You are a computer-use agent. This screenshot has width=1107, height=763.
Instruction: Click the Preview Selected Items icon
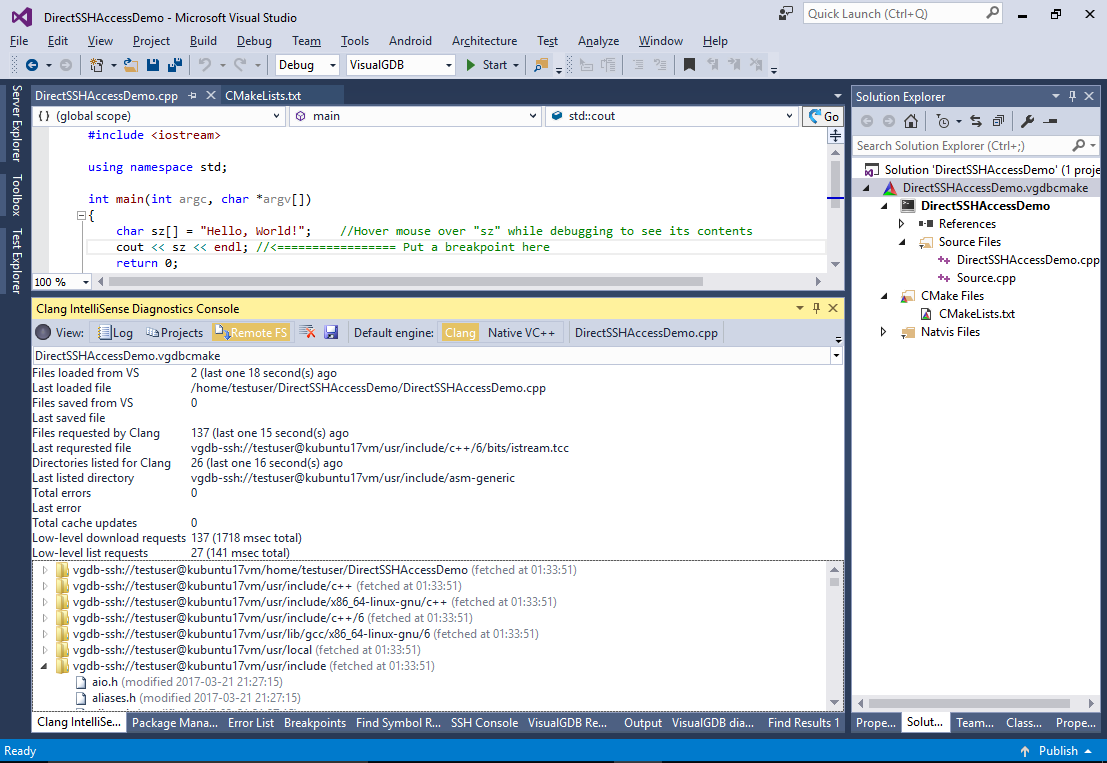(1051, 121)
